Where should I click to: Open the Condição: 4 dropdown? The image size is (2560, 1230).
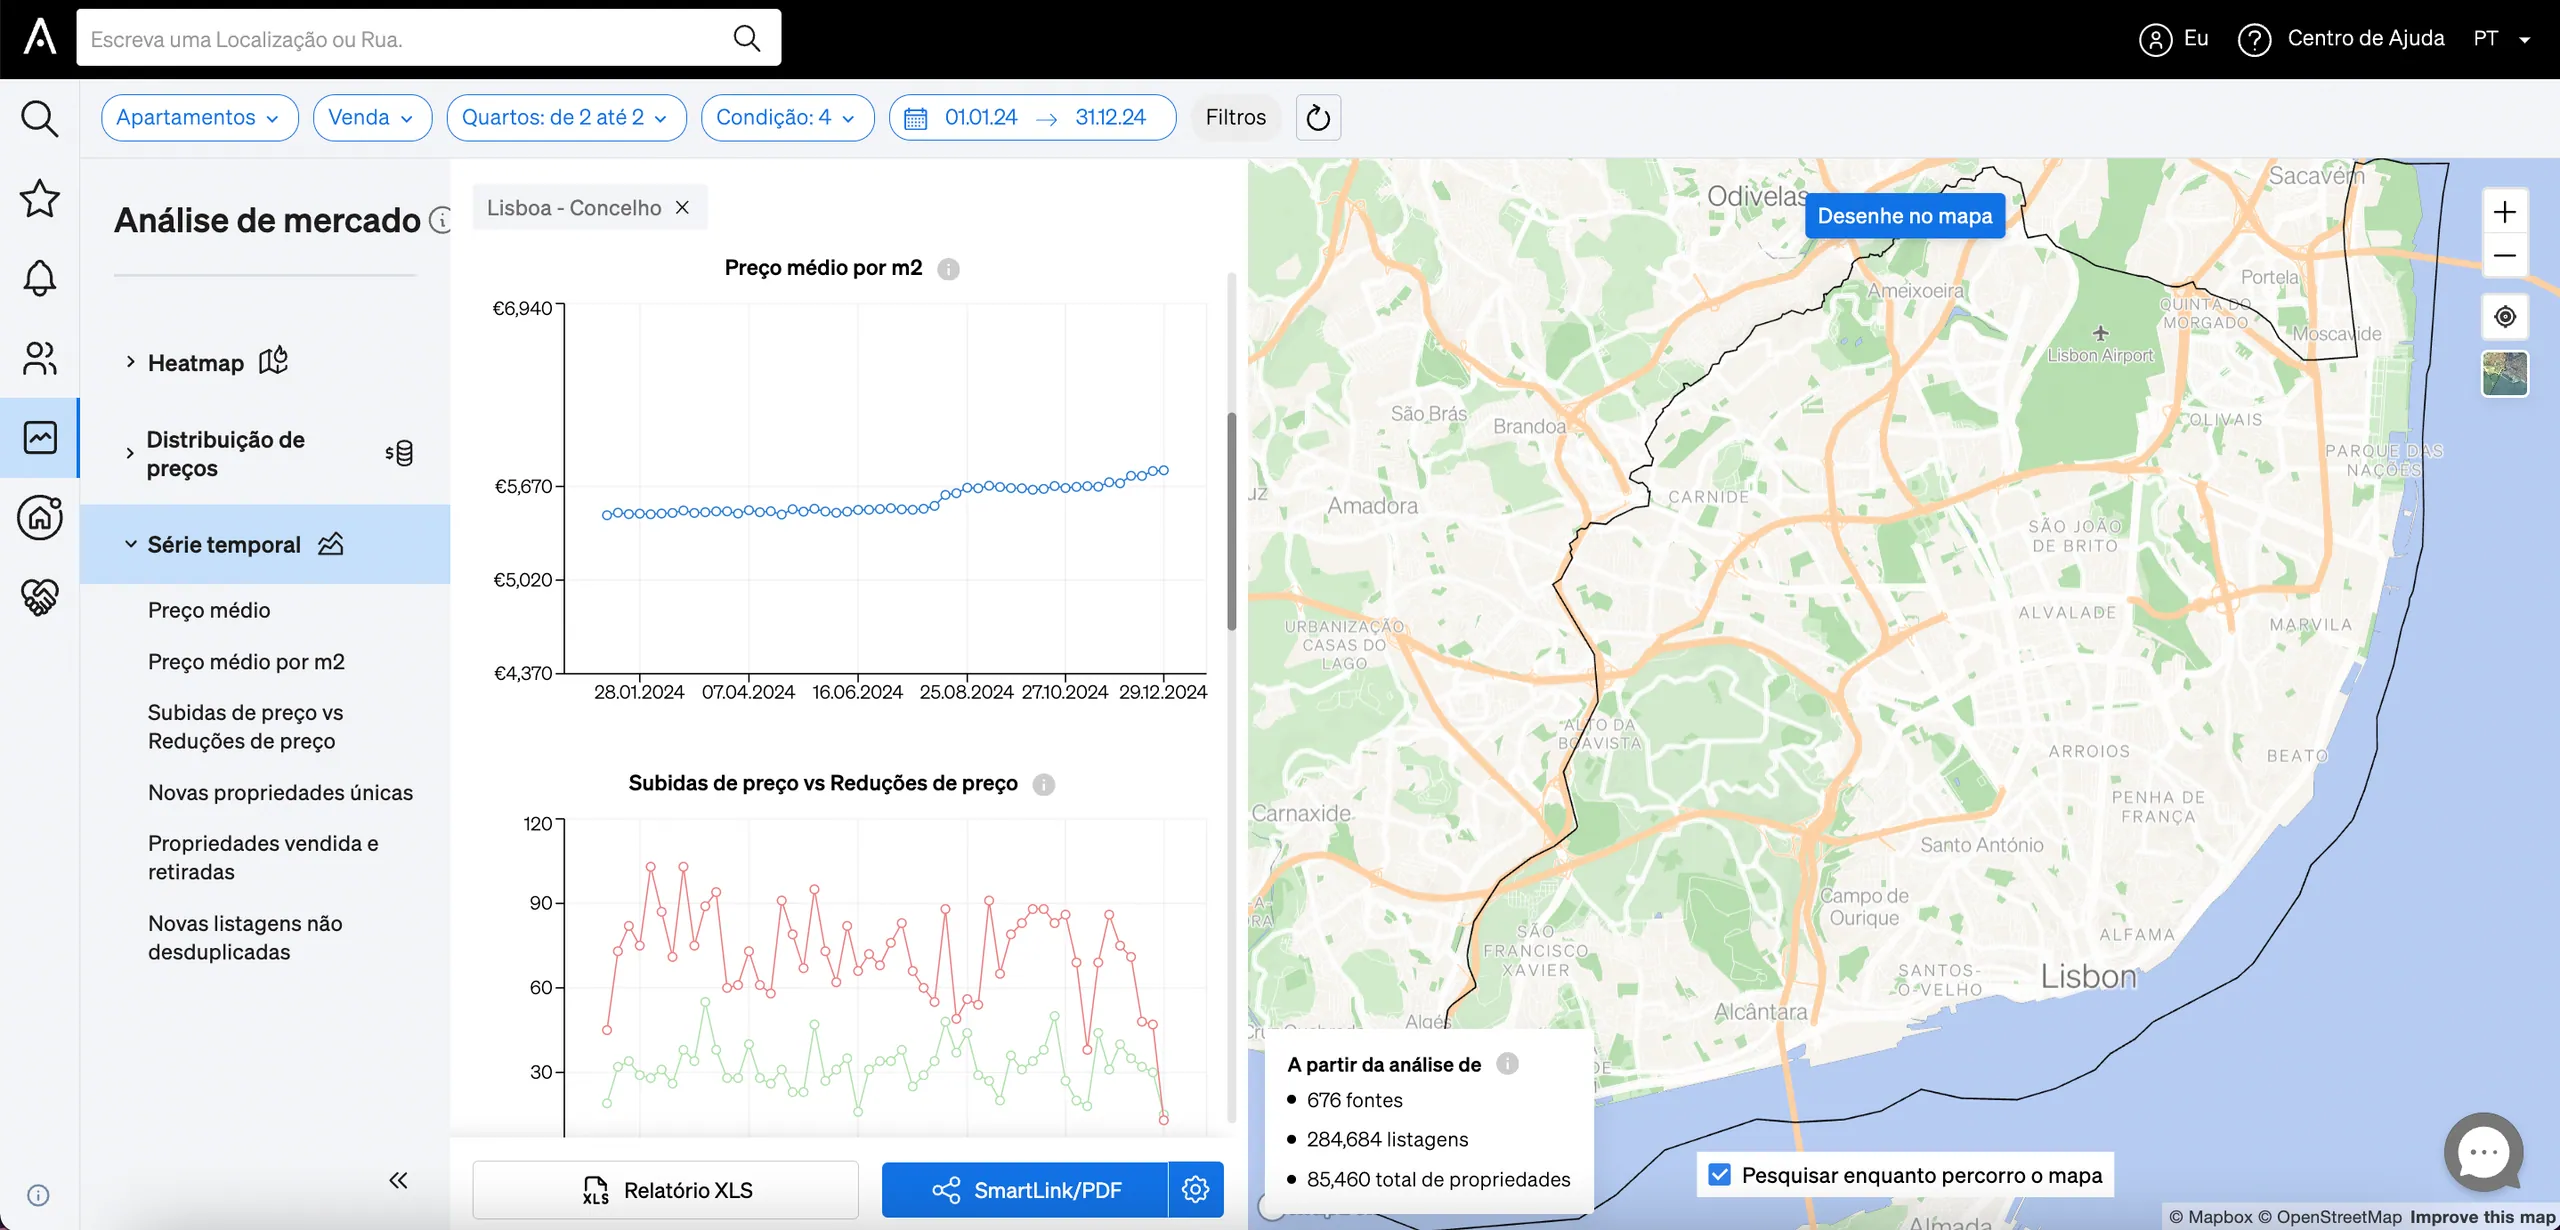pyautogui.click(x=787, y=118)
